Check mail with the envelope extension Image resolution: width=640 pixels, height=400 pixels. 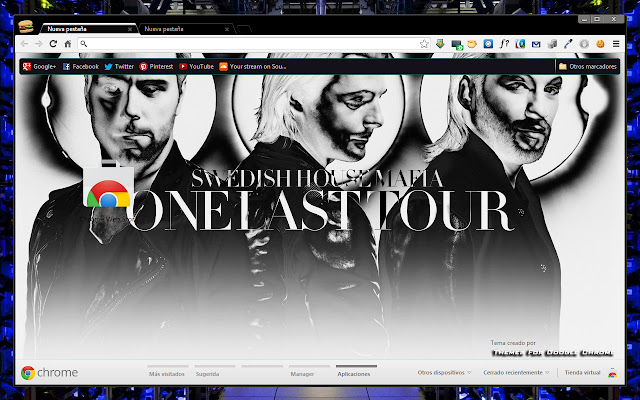point(536,44)
